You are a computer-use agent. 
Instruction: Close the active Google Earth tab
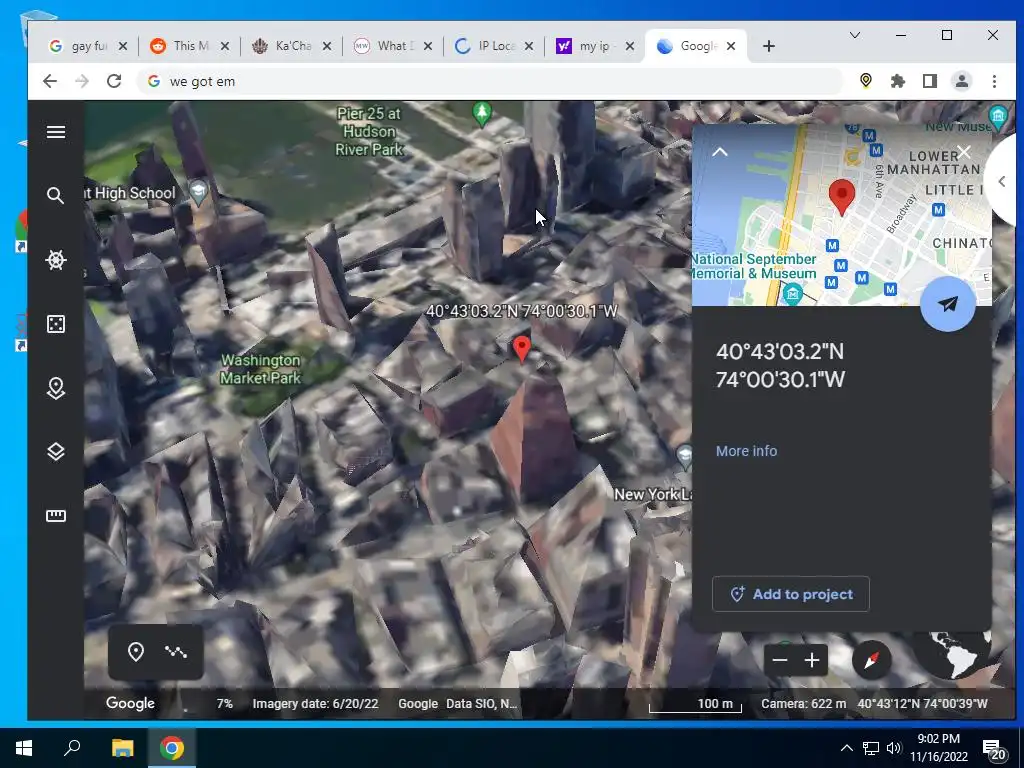(x=731, y=46)
